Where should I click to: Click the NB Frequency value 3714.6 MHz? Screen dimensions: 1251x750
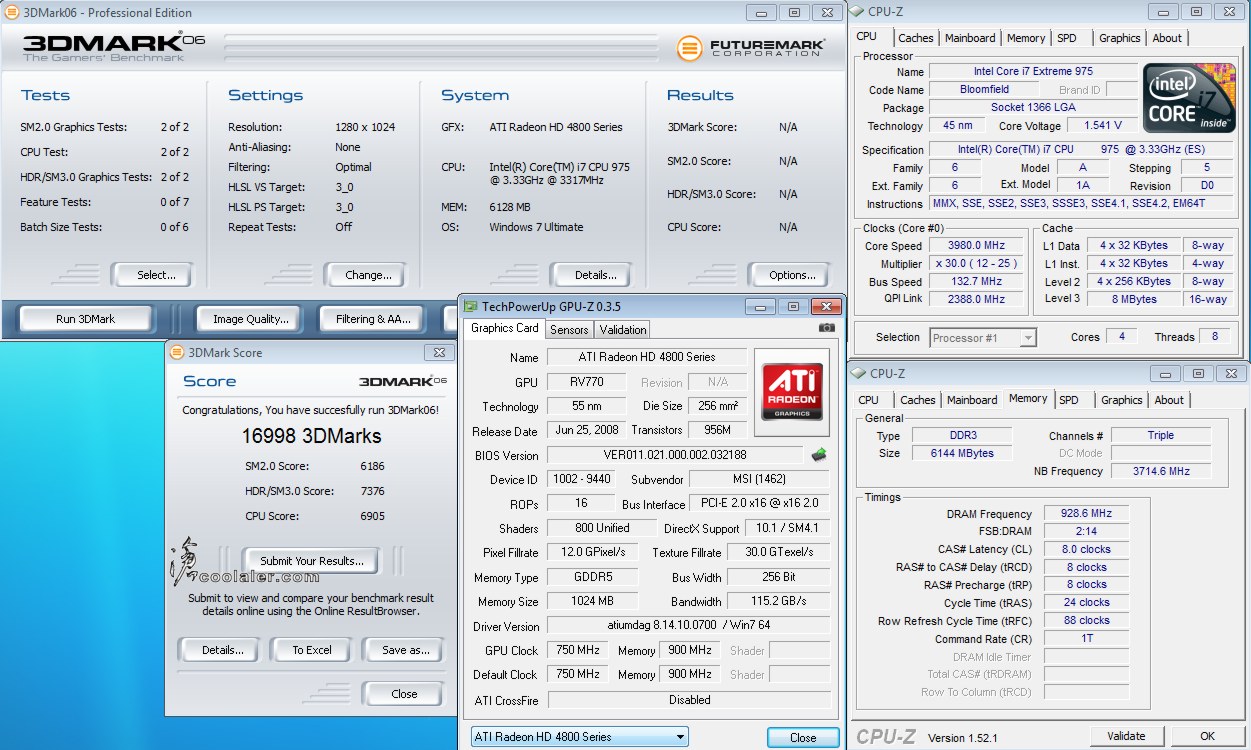(x=1160, y=471)
